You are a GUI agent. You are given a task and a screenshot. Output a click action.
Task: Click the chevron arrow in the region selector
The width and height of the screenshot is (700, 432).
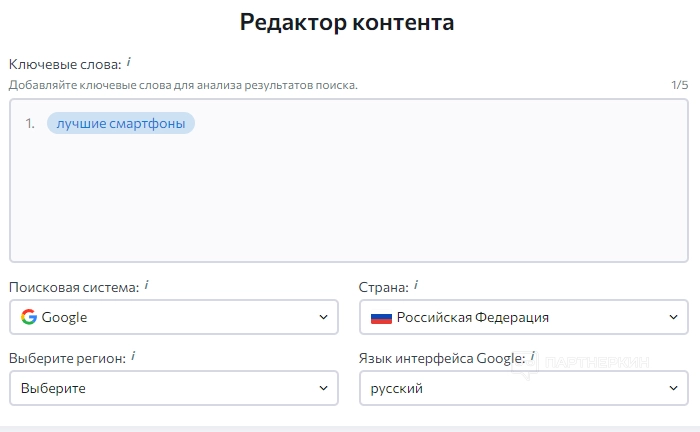(322, 388)
